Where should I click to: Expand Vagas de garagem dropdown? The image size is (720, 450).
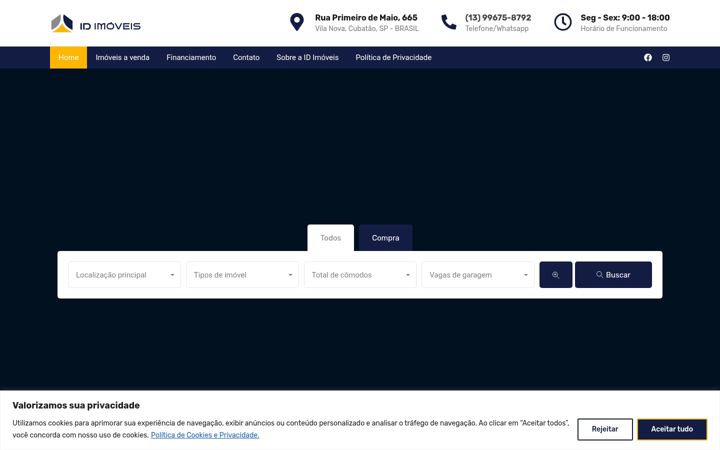pyautogui.click(x=478, y=275)
